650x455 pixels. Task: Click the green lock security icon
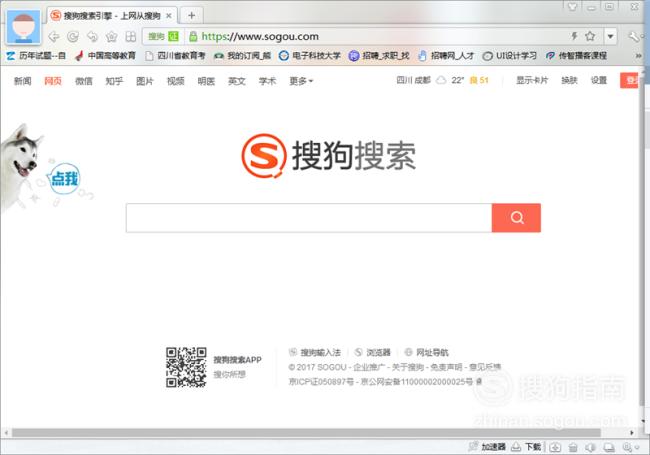pyautogui.click(x=193, y=36)
